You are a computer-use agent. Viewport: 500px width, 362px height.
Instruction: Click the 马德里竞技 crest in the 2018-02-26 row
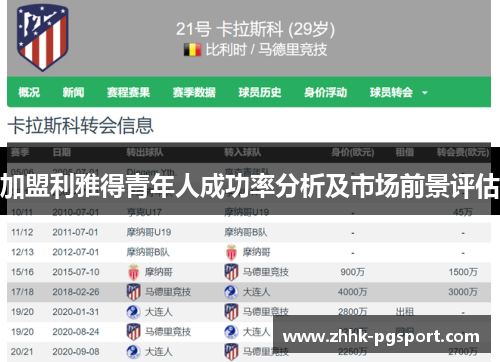133,292
